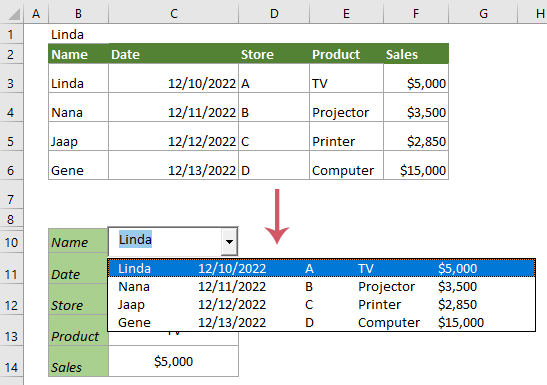Pick the Jaap row in dropdown list

click(x=321, y=304)
